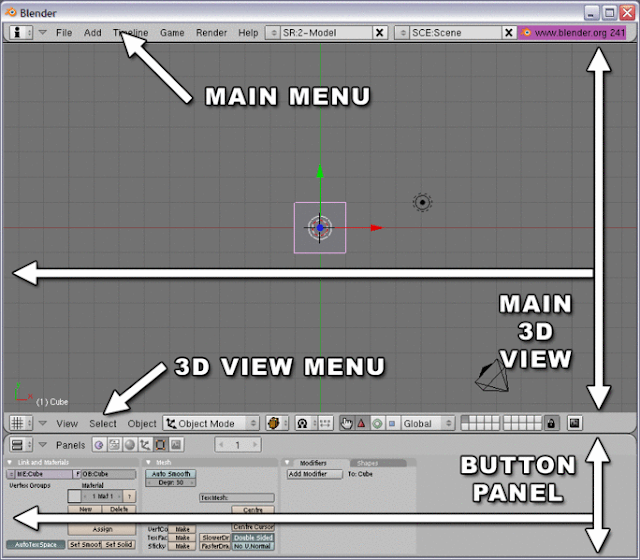Open the SCE:Scene selector arrows
Screen dimensions: 640x560
[402, 33]
